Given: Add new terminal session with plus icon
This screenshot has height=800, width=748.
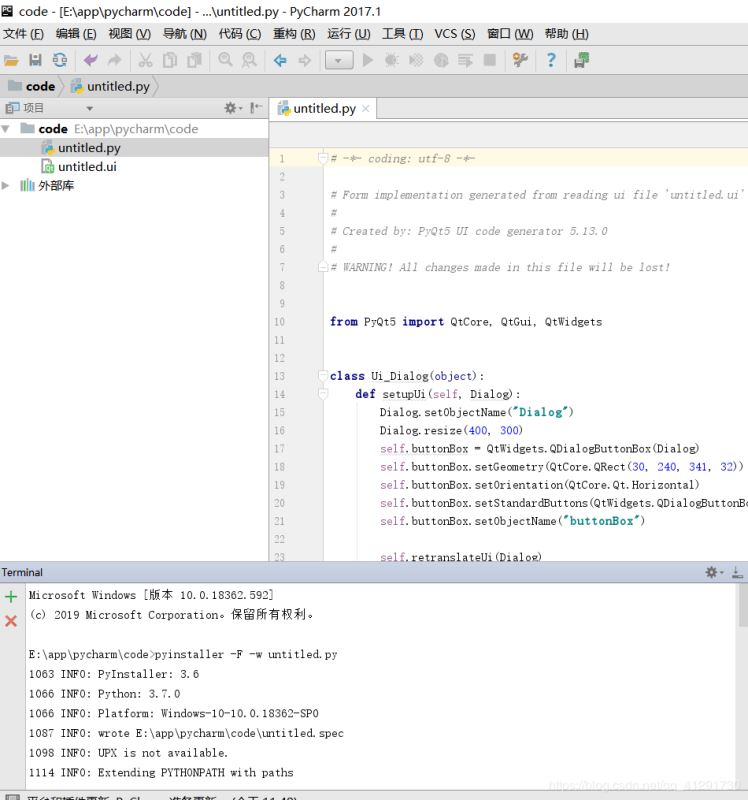Looking at the screenshot, I should pyautogui.click(x=11, y=597).
